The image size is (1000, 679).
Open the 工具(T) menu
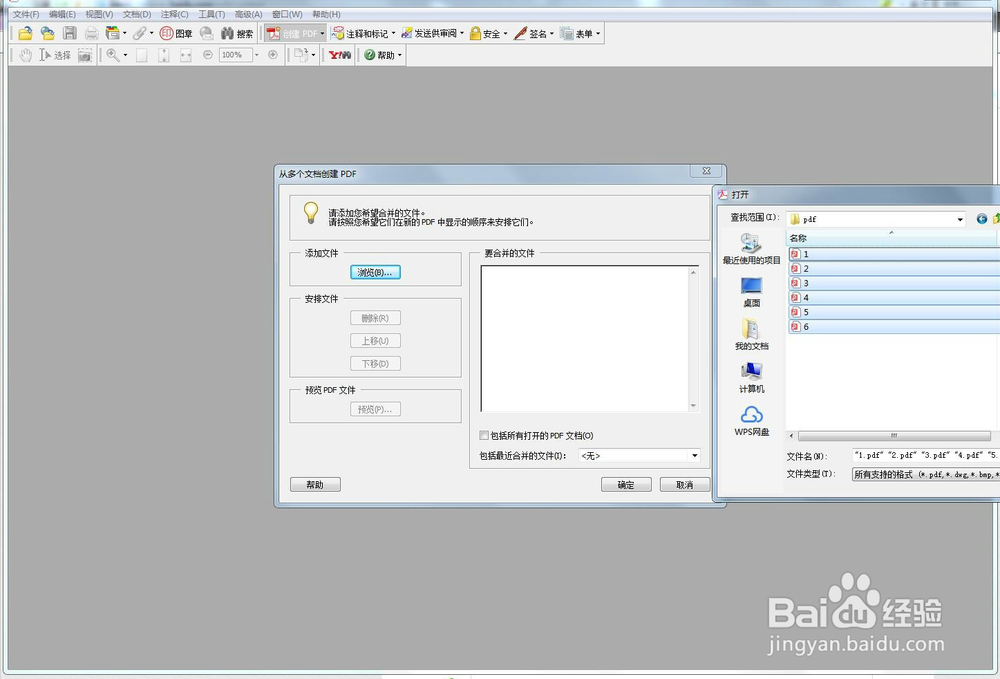pyautogui.click(x=211, y=14)
